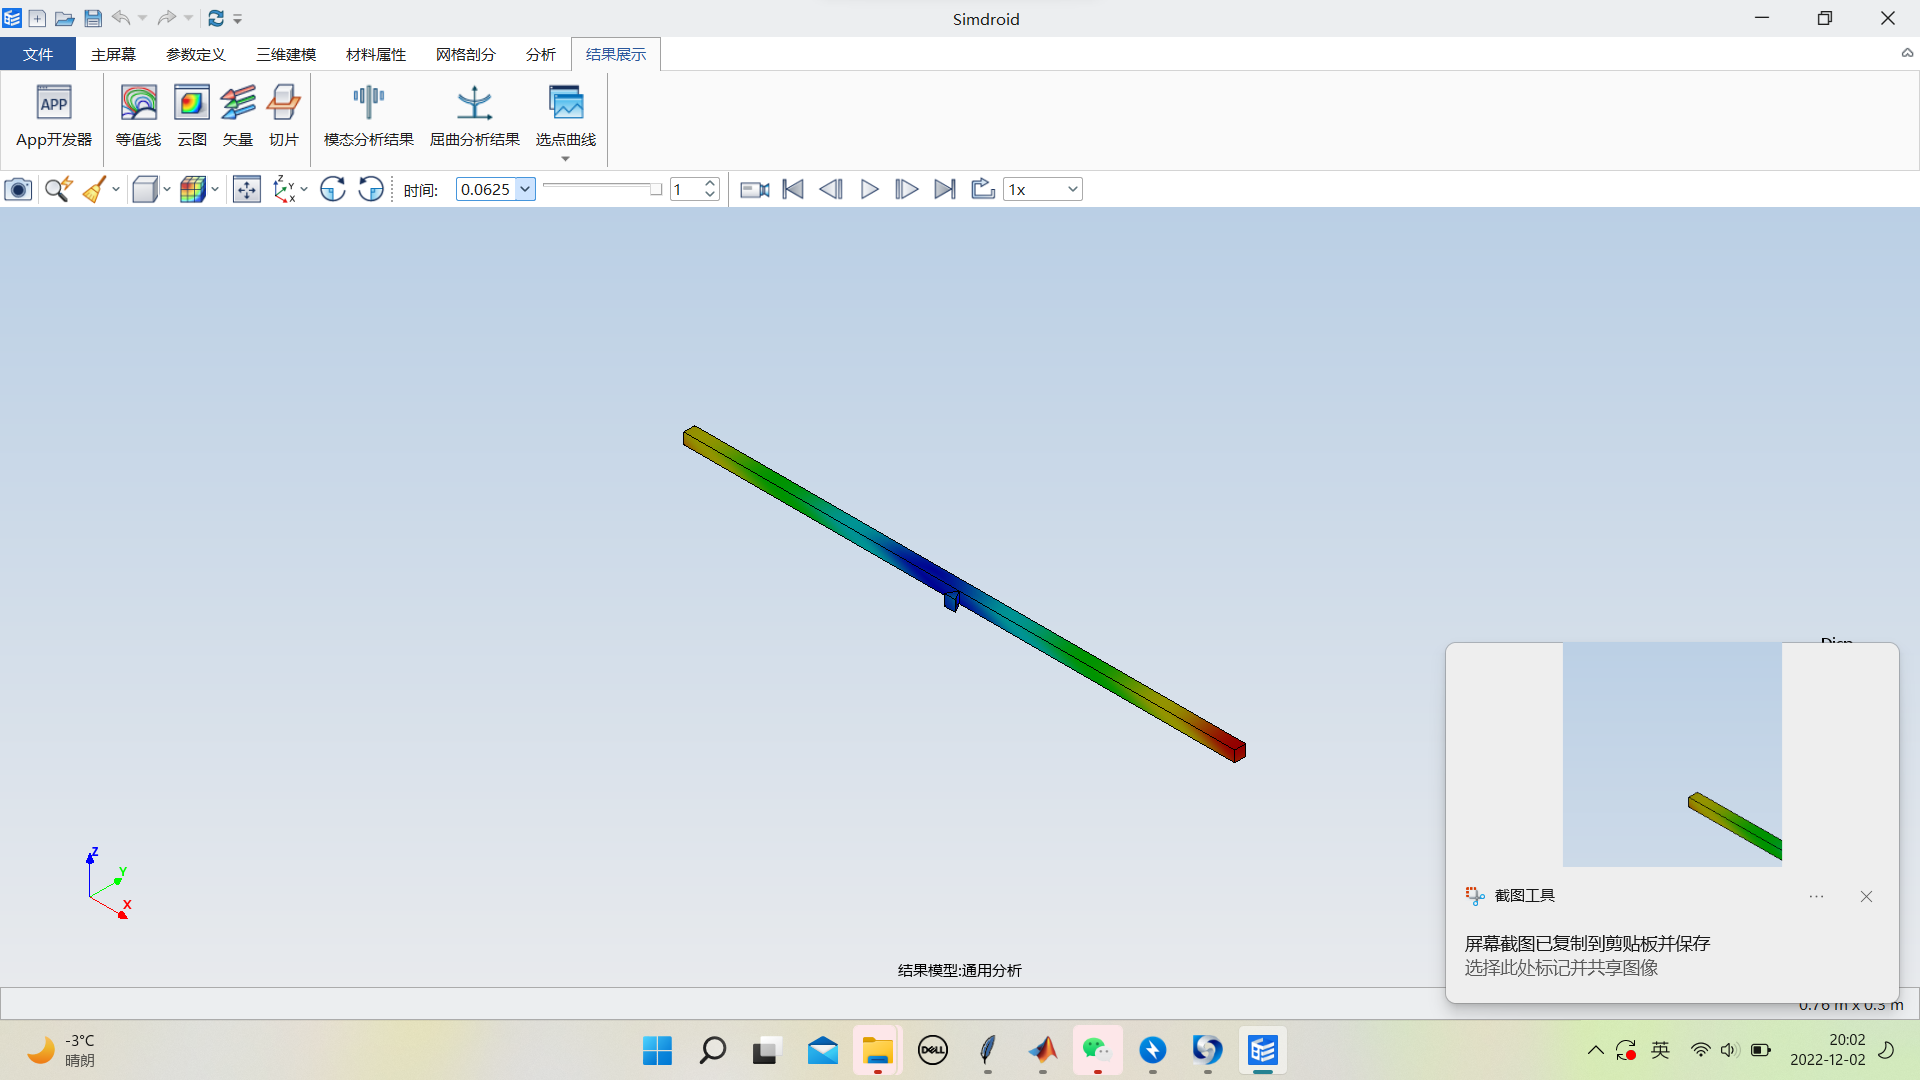
Task: Click the play forward playback button
Action: tap(869, 189)
